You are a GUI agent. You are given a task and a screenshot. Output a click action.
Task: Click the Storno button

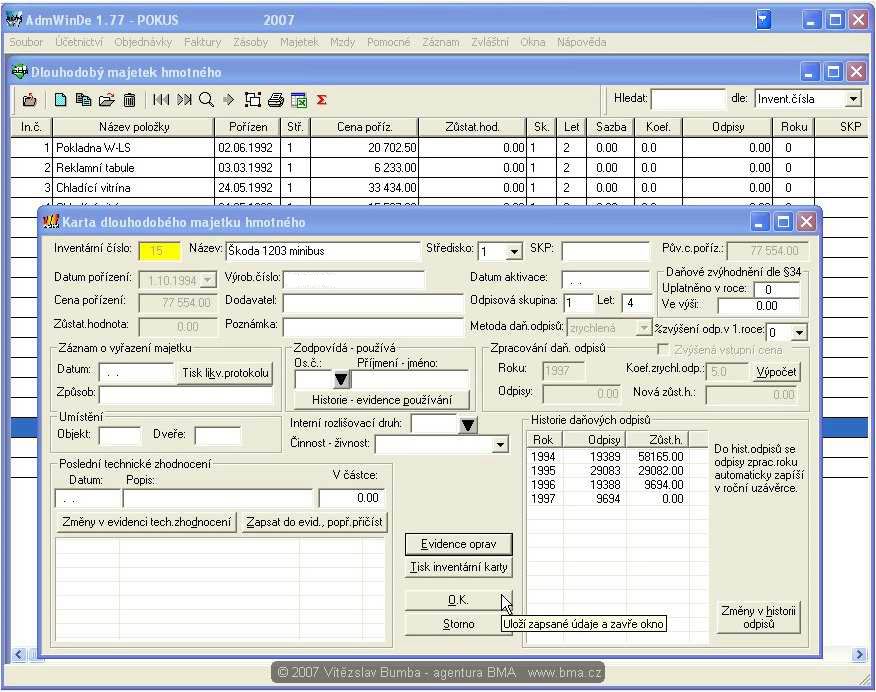(x=458, y=624)
